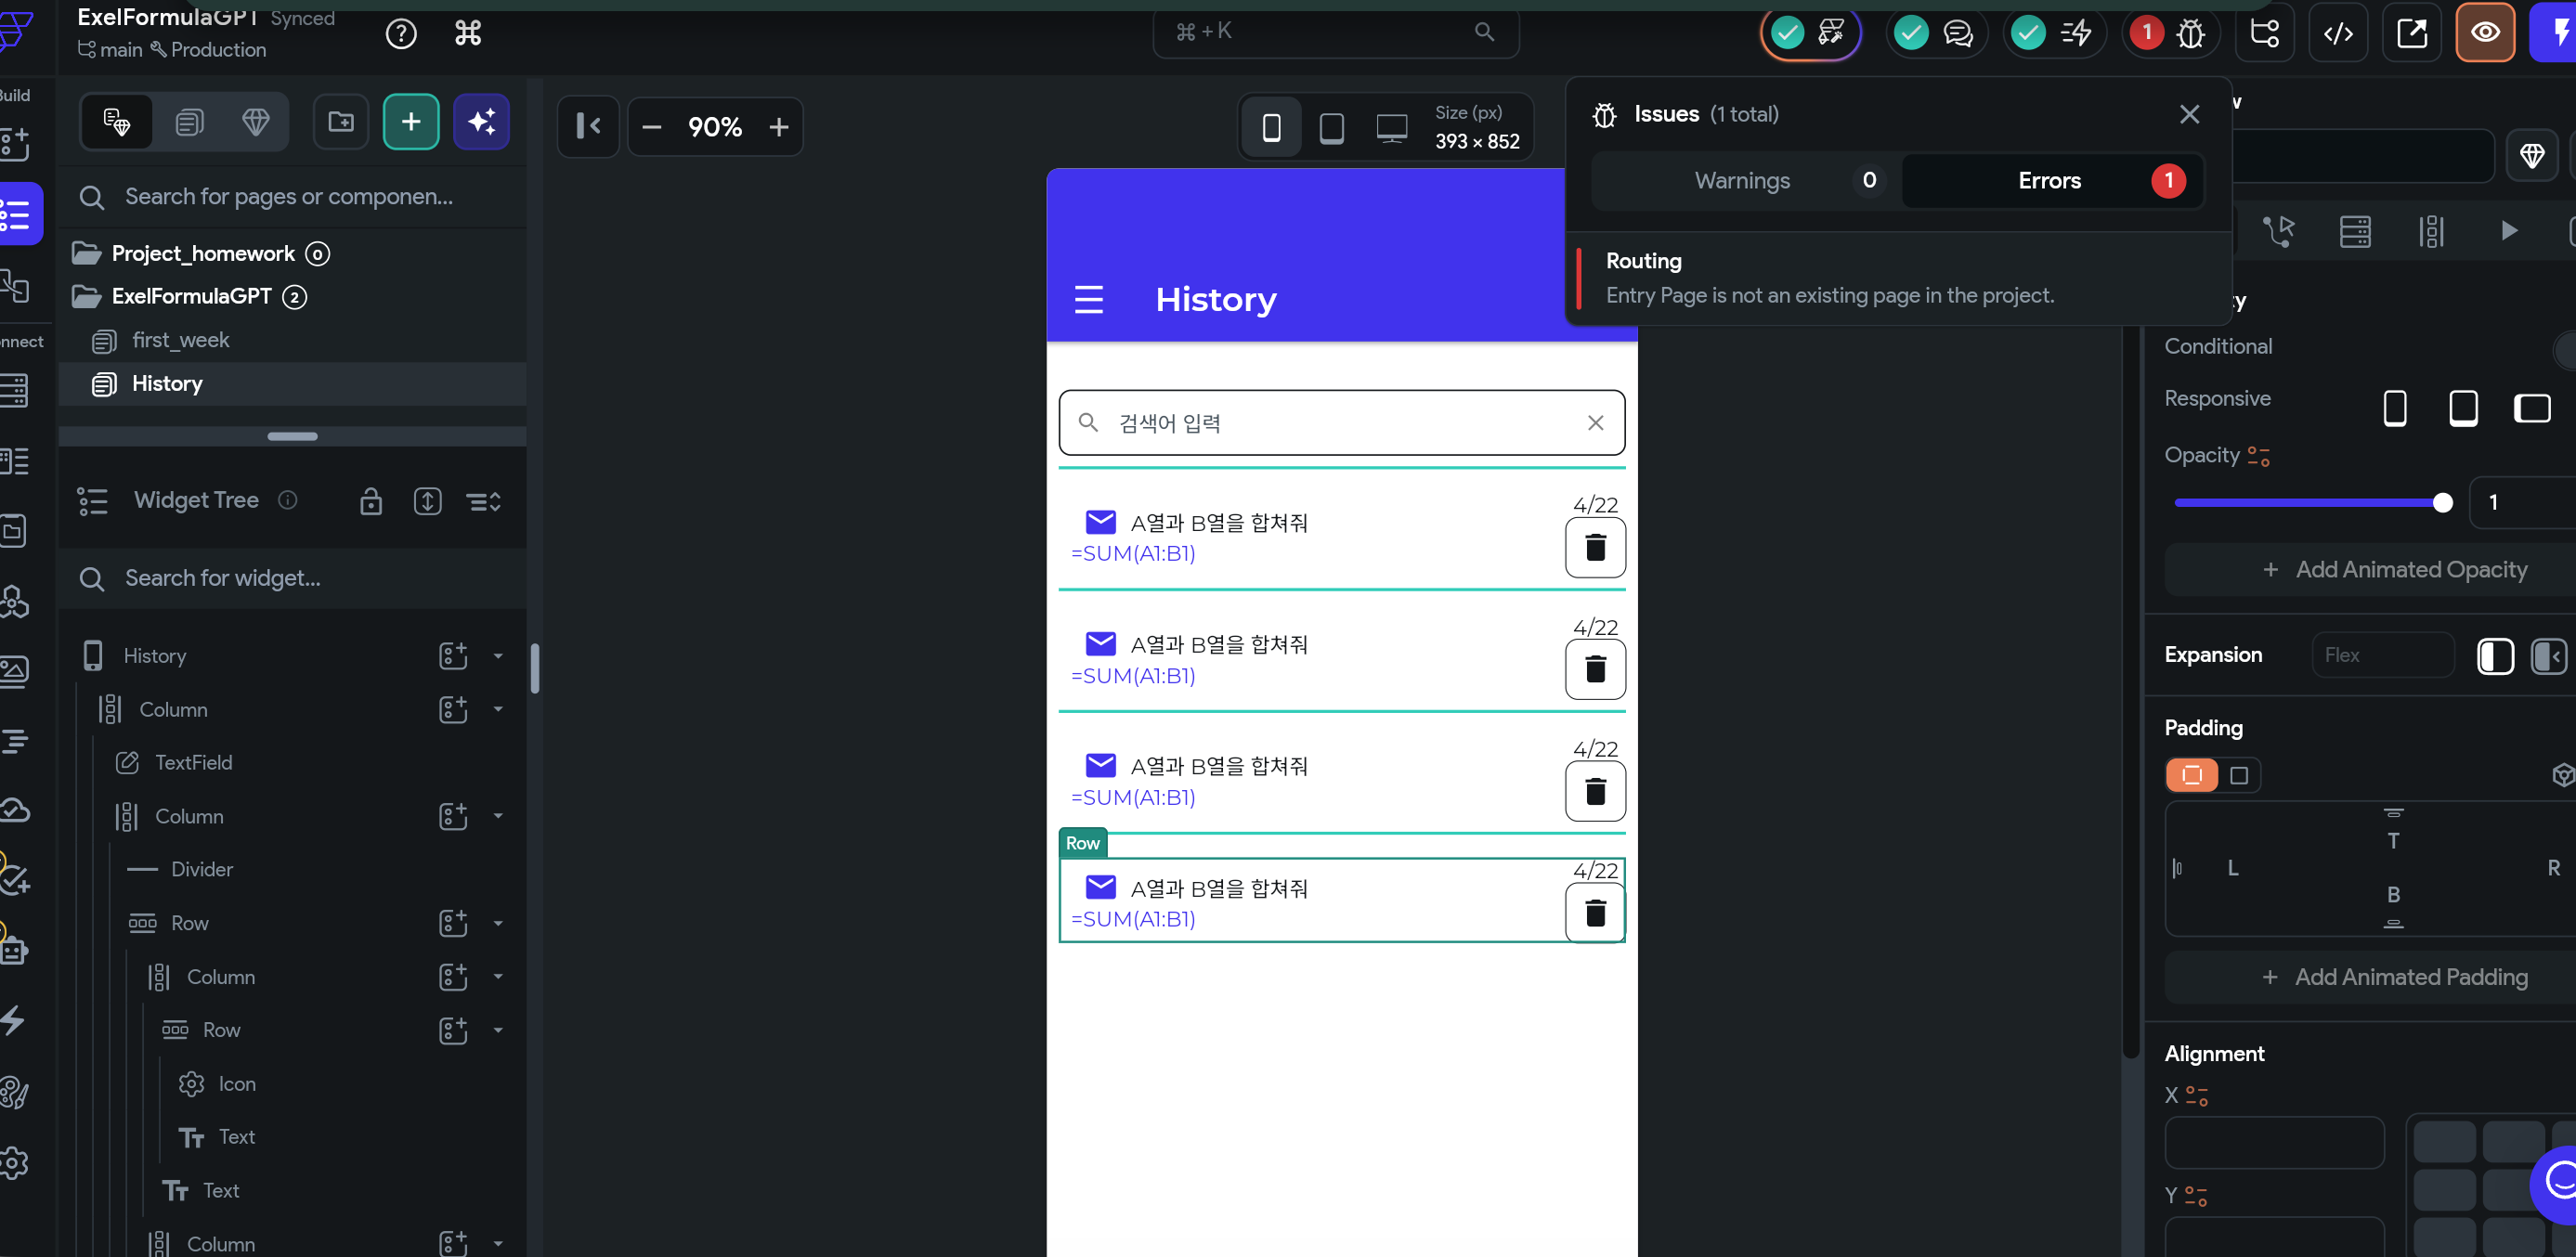Image resolution: width=2576 pixels, height=1257 pixels.
Task: Toggle Responsive desktop visibility
Action: tap(2531, 408)
